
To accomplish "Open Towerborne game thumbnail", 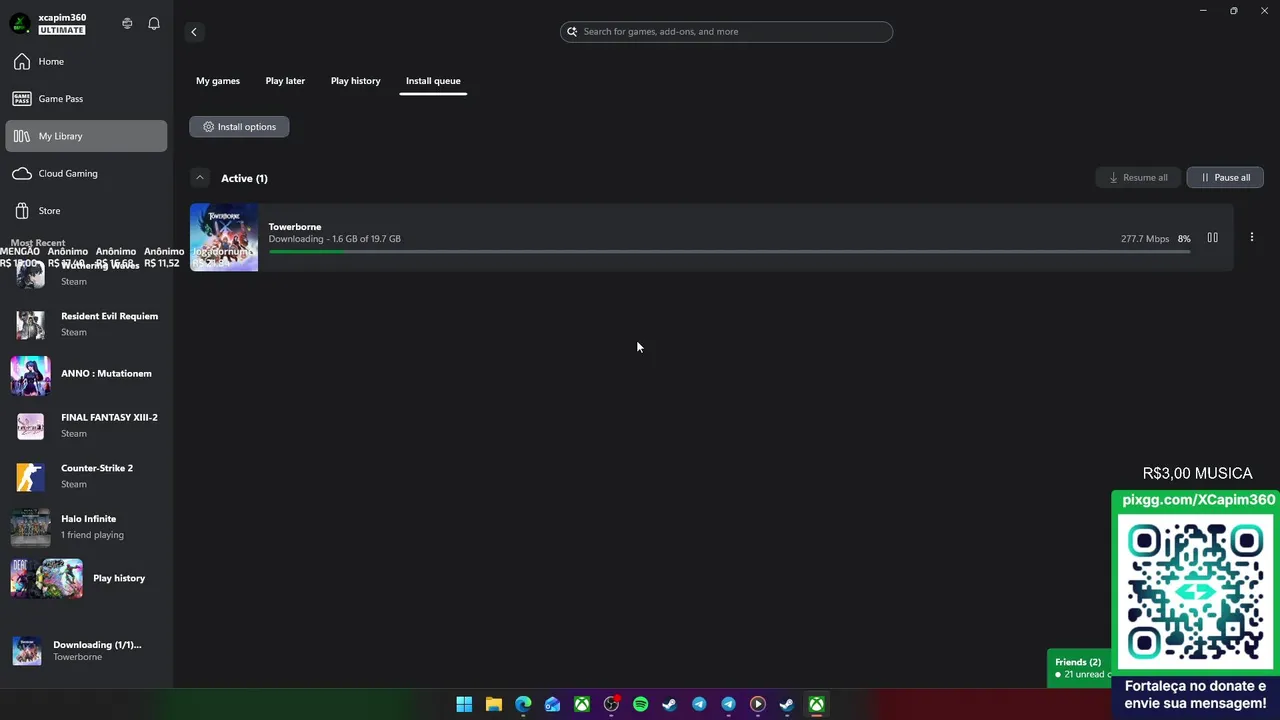I will coord(224,238).
